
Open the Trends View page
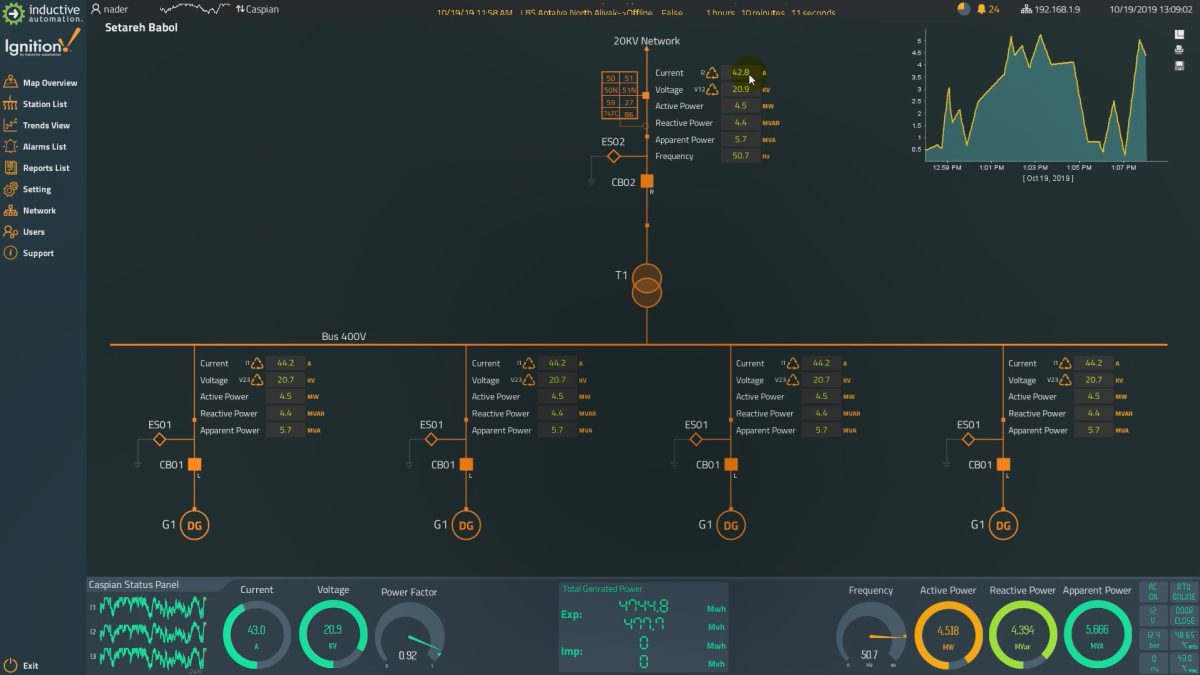pyautogui.click(x=38, y=126)
